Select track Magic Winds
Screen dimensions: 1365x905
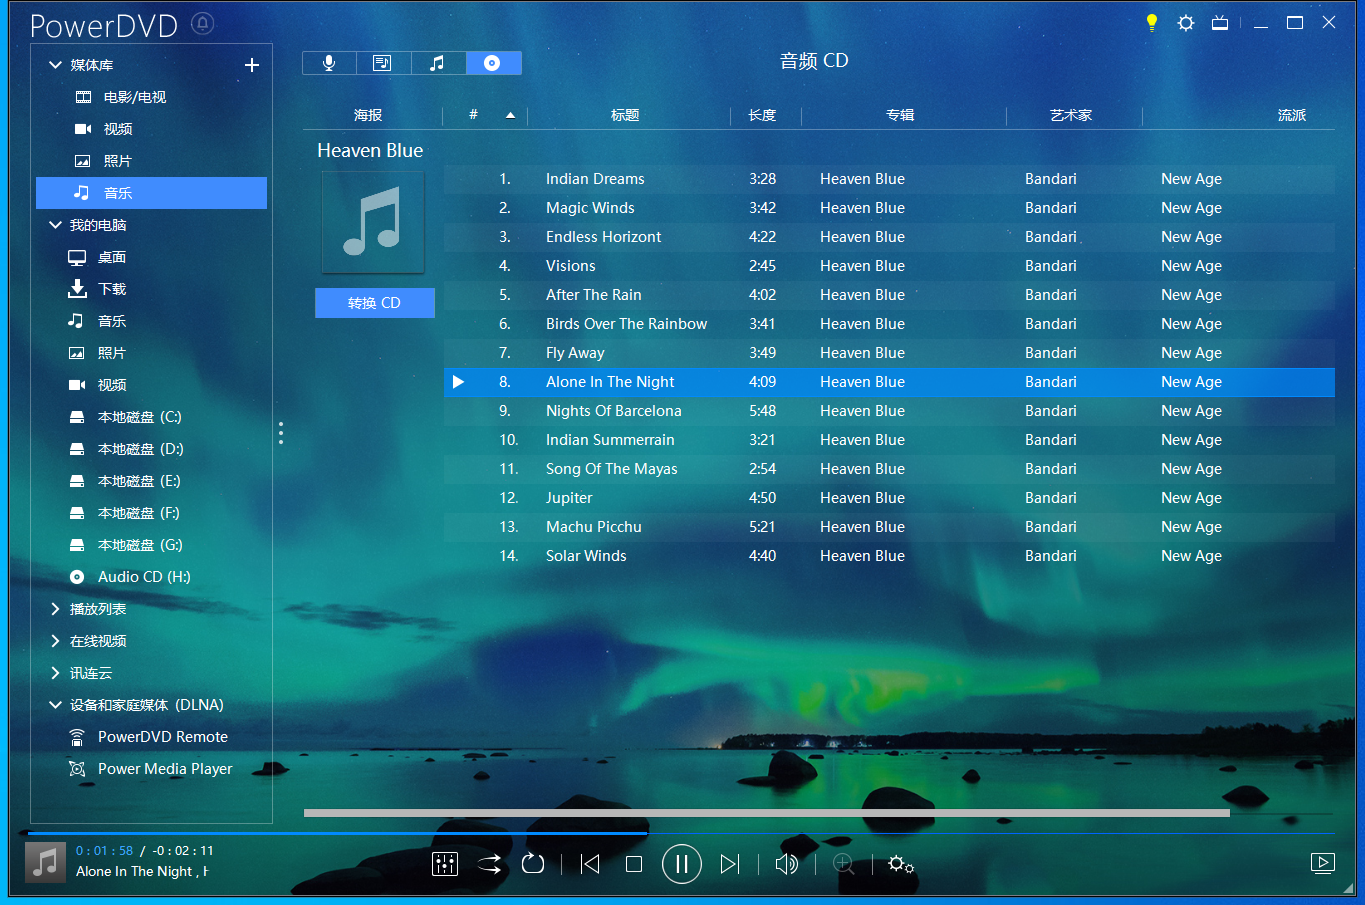click(889, 208)
